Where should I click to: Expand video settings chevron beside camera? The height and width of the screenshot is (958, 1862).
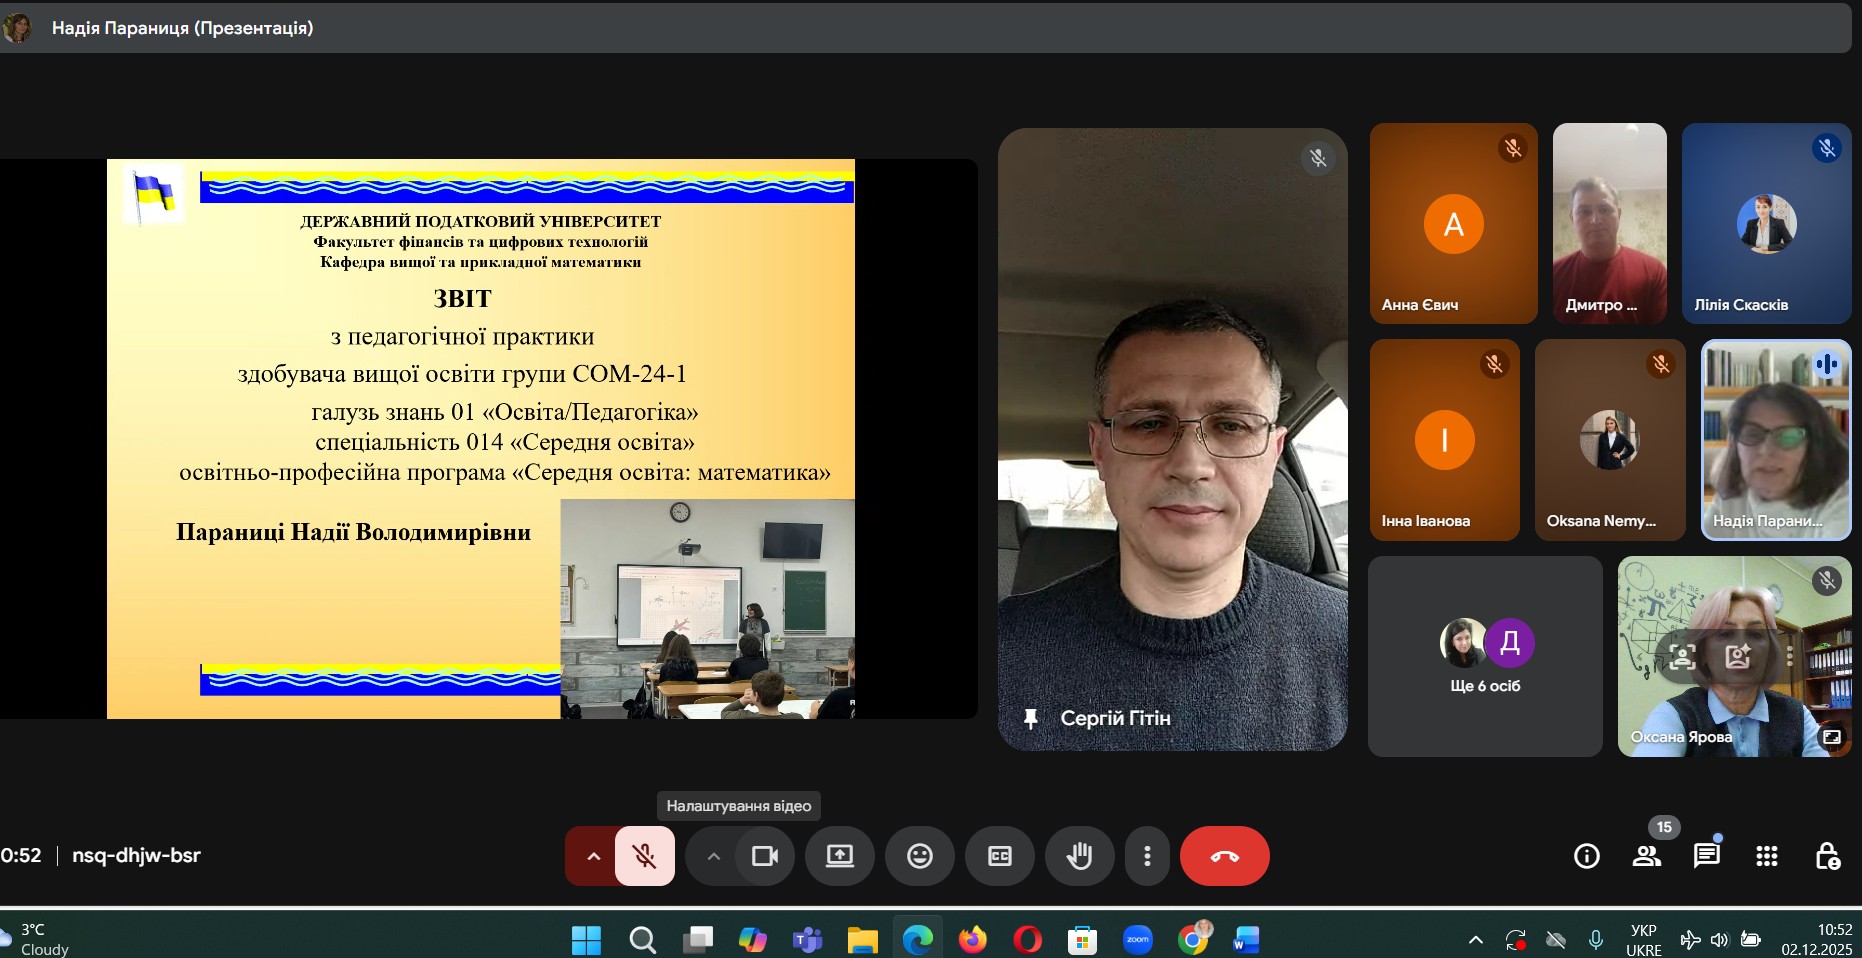tap(713, 856)
